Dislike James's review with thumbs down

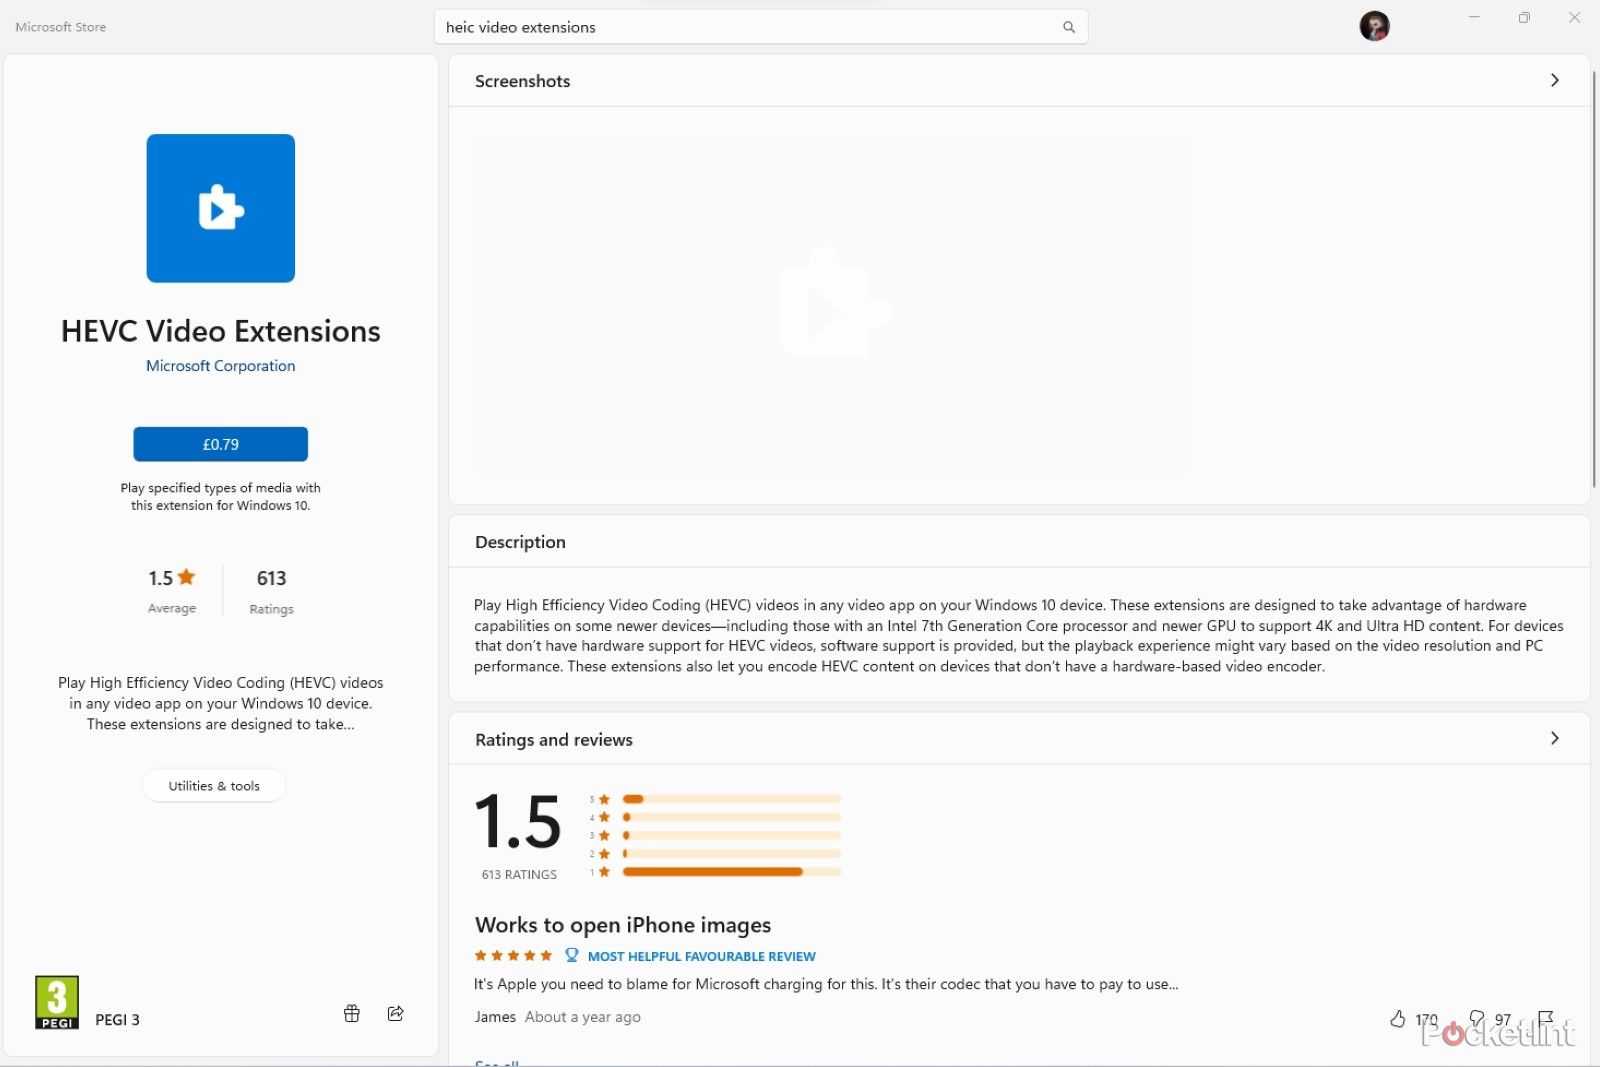[x=1476, y=1019]
